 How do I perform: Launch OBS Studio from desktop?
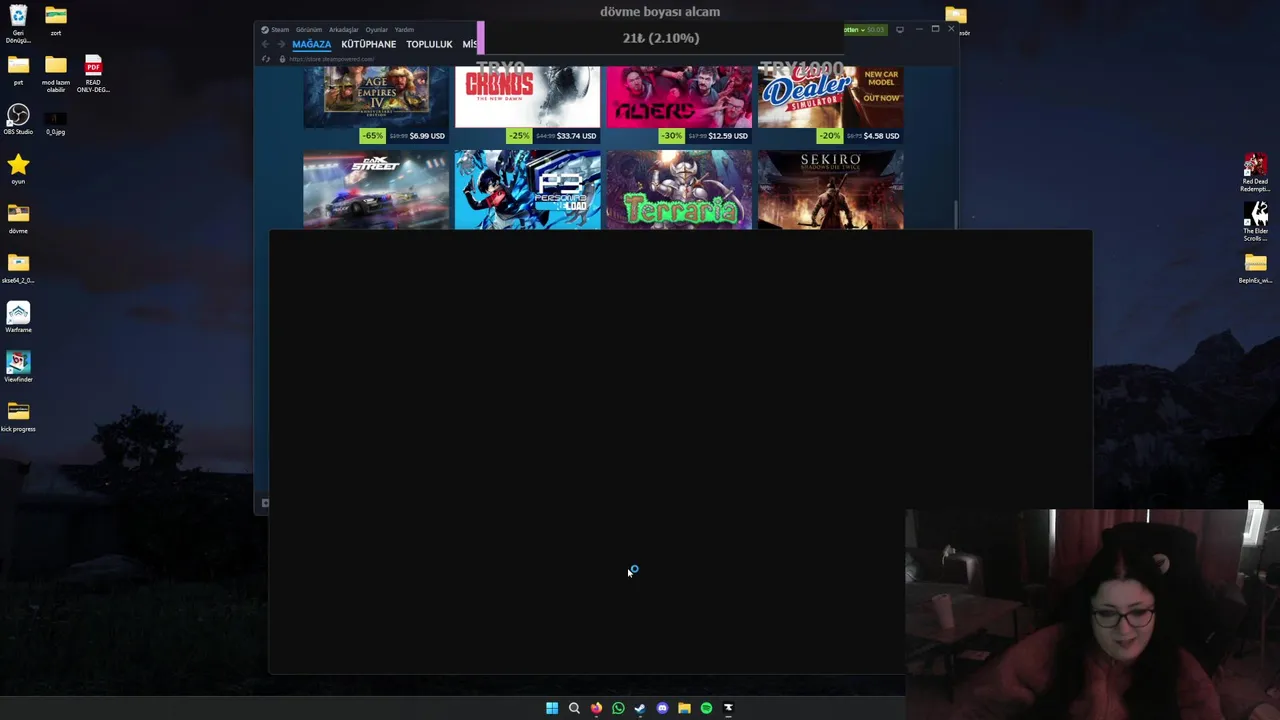point(18,120)
